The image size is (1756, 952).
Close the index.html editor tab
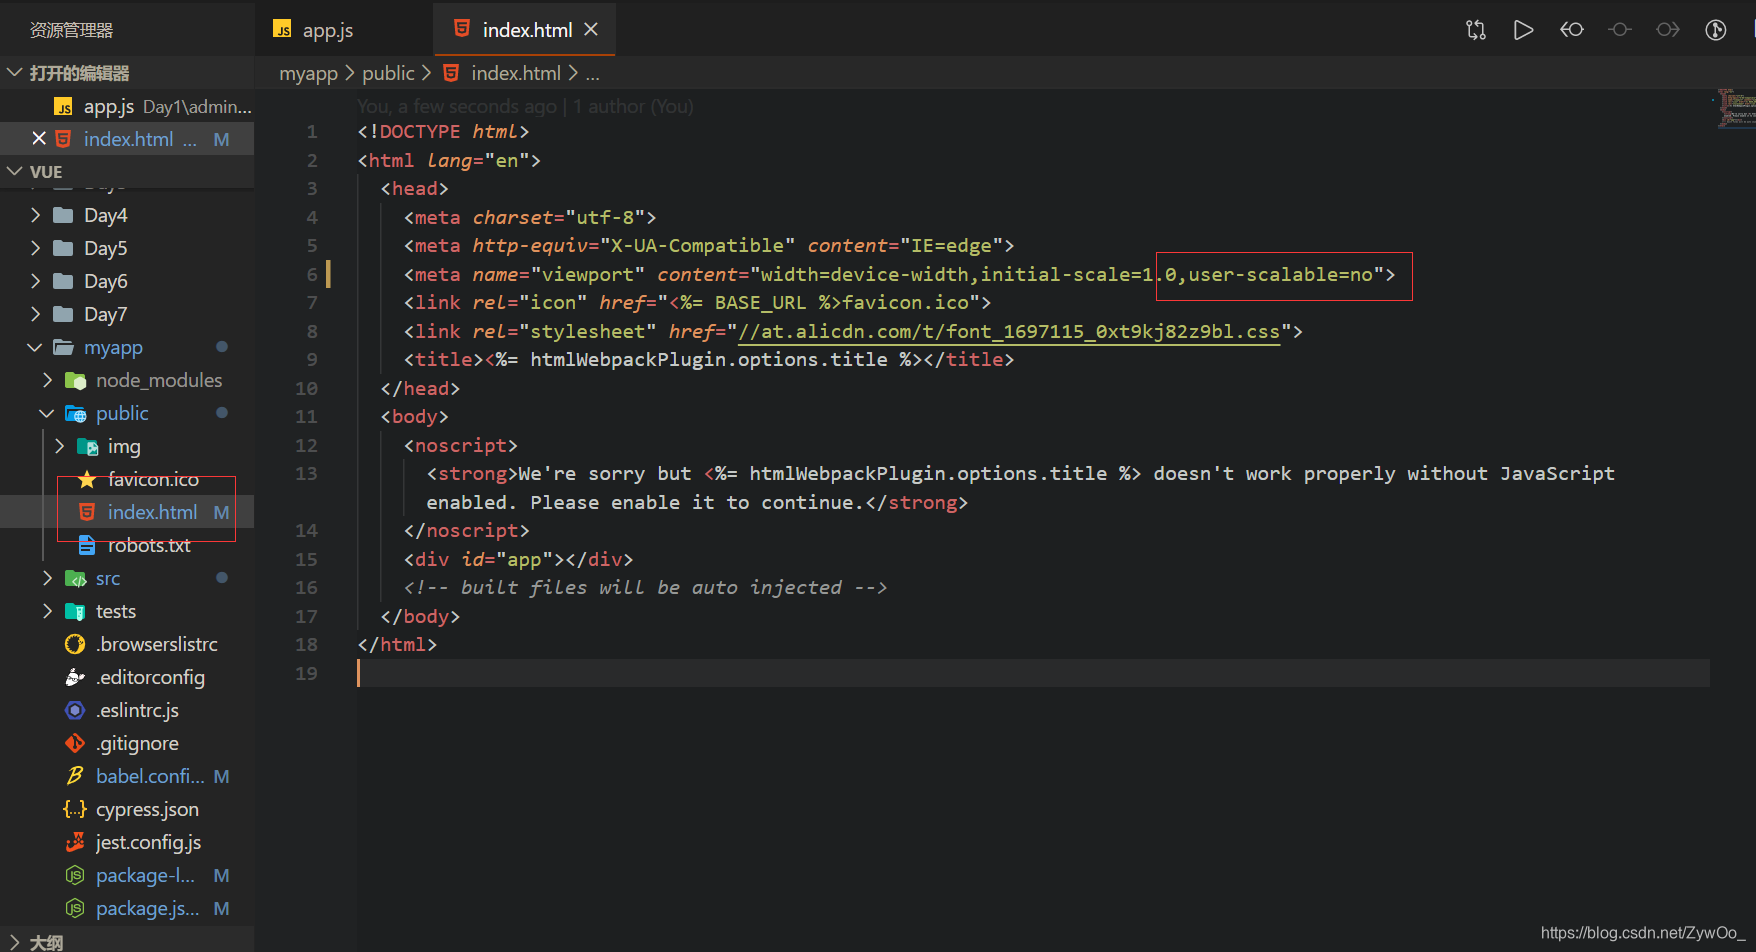pyautogui.click(x=591, y=30)
